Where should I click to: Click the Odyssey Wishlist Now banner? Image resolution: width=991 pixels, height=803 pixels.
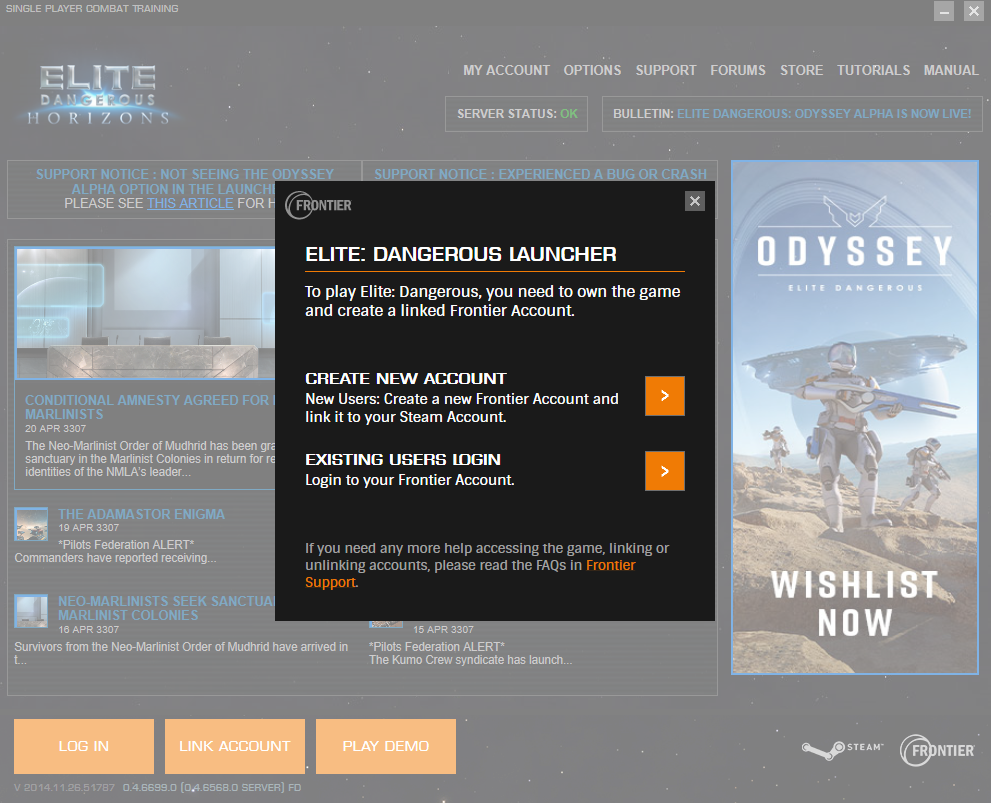854,418
